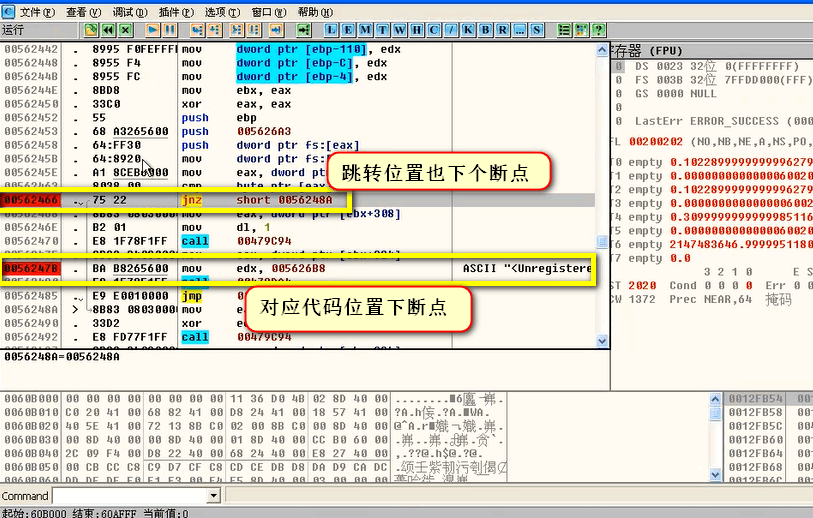Viewport: 813px width, 518px height.
Task: Click the disassembly scrollbar down arrow
Action: [602, 341]
